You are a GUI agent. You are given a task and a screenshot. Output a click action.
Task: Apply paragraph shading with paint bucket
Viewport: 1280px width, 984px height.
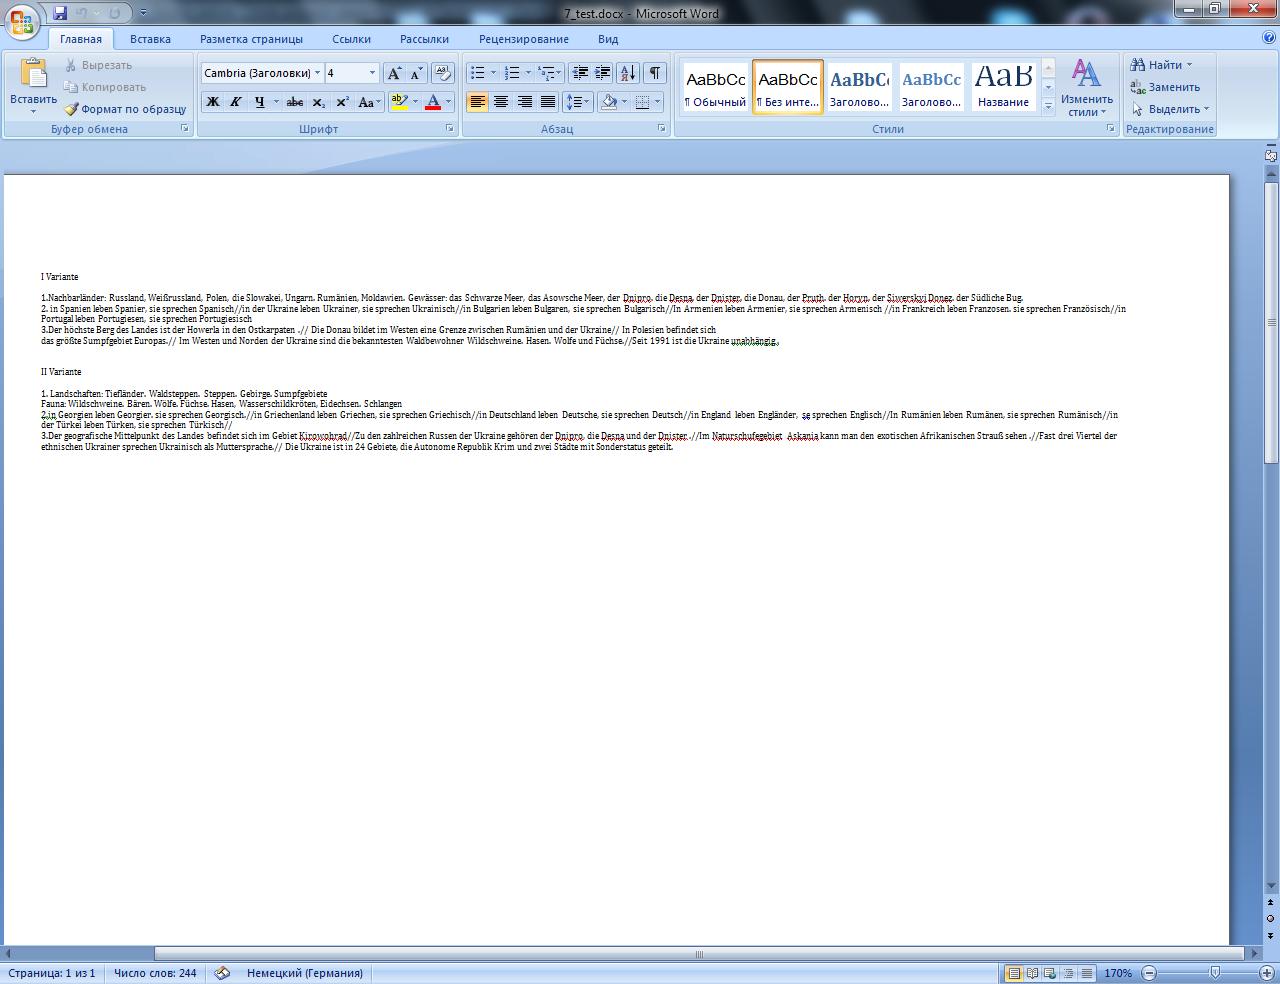point(608,102)
